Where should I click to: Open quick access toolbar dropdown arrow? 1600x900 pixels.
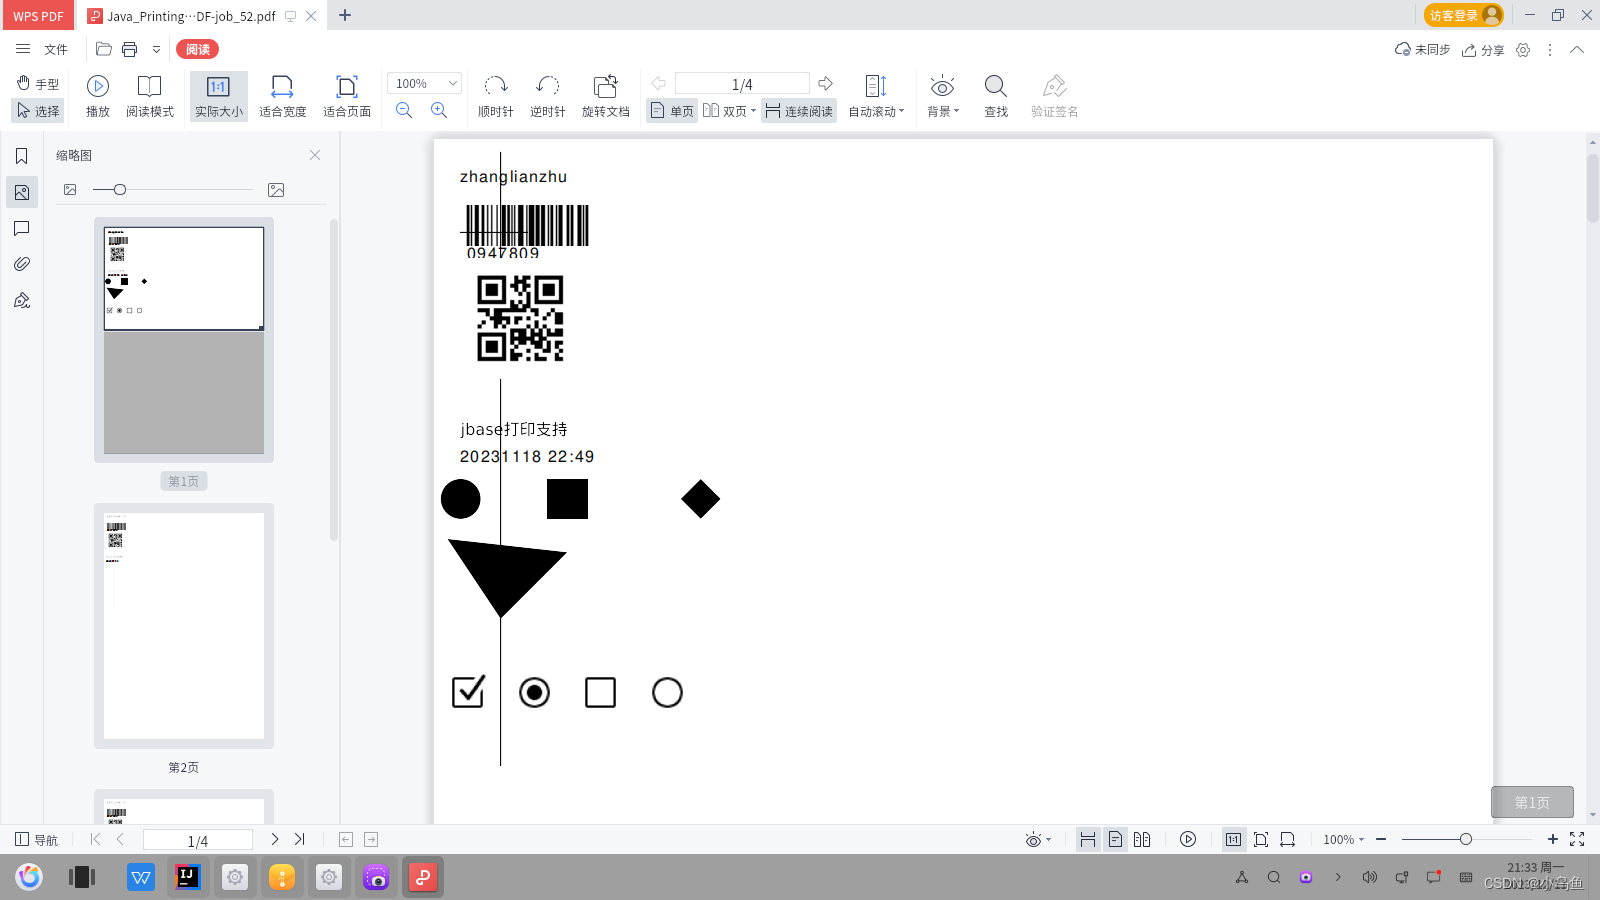pyautogui.click(x=156, y=49)
